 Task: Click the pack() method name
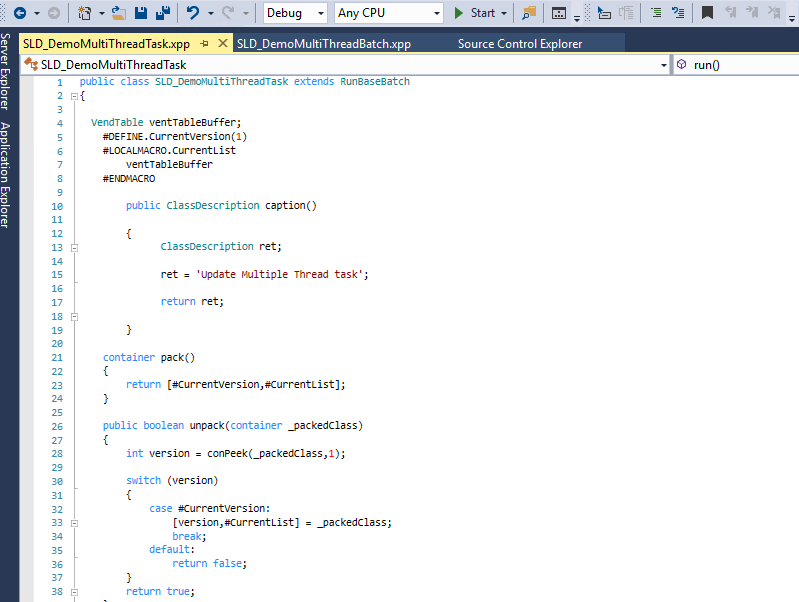coord(178,357)
